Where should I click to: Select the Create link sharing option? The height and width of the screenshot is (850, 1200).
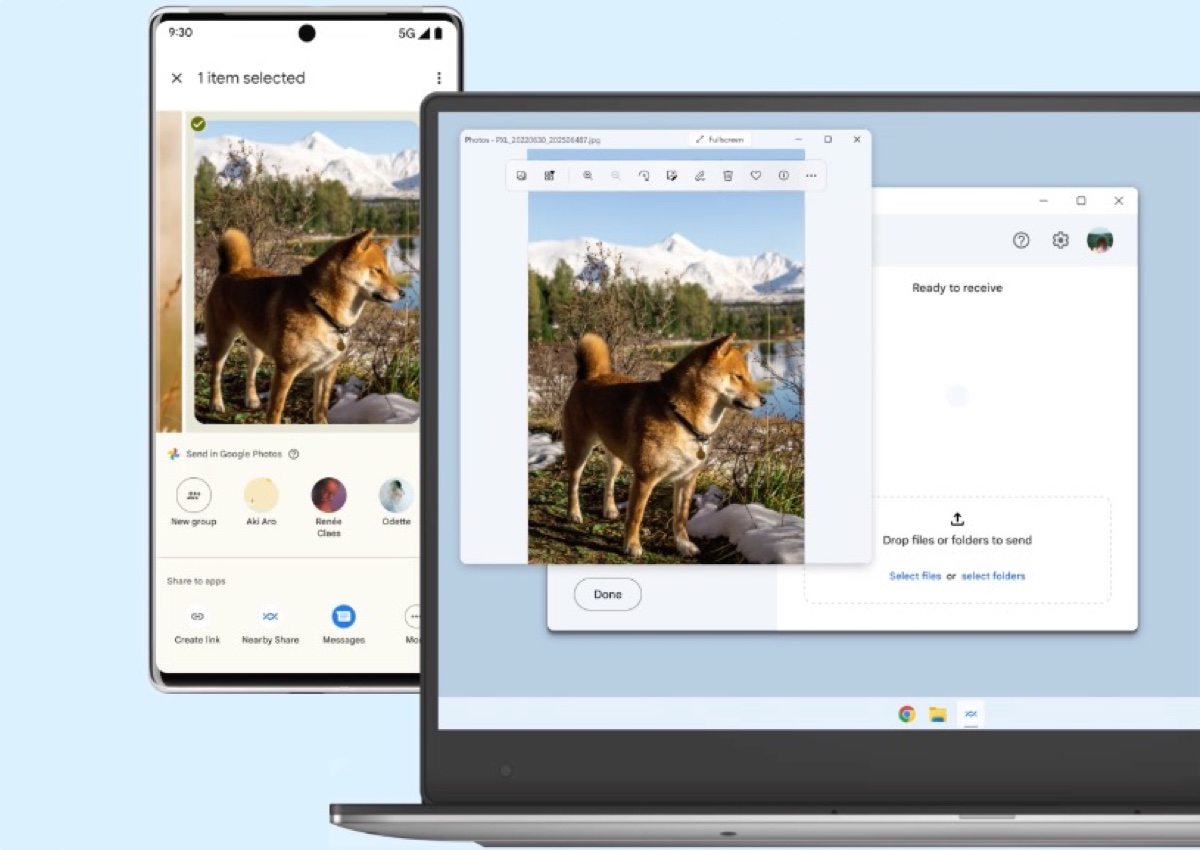click(x=196, y=617)
